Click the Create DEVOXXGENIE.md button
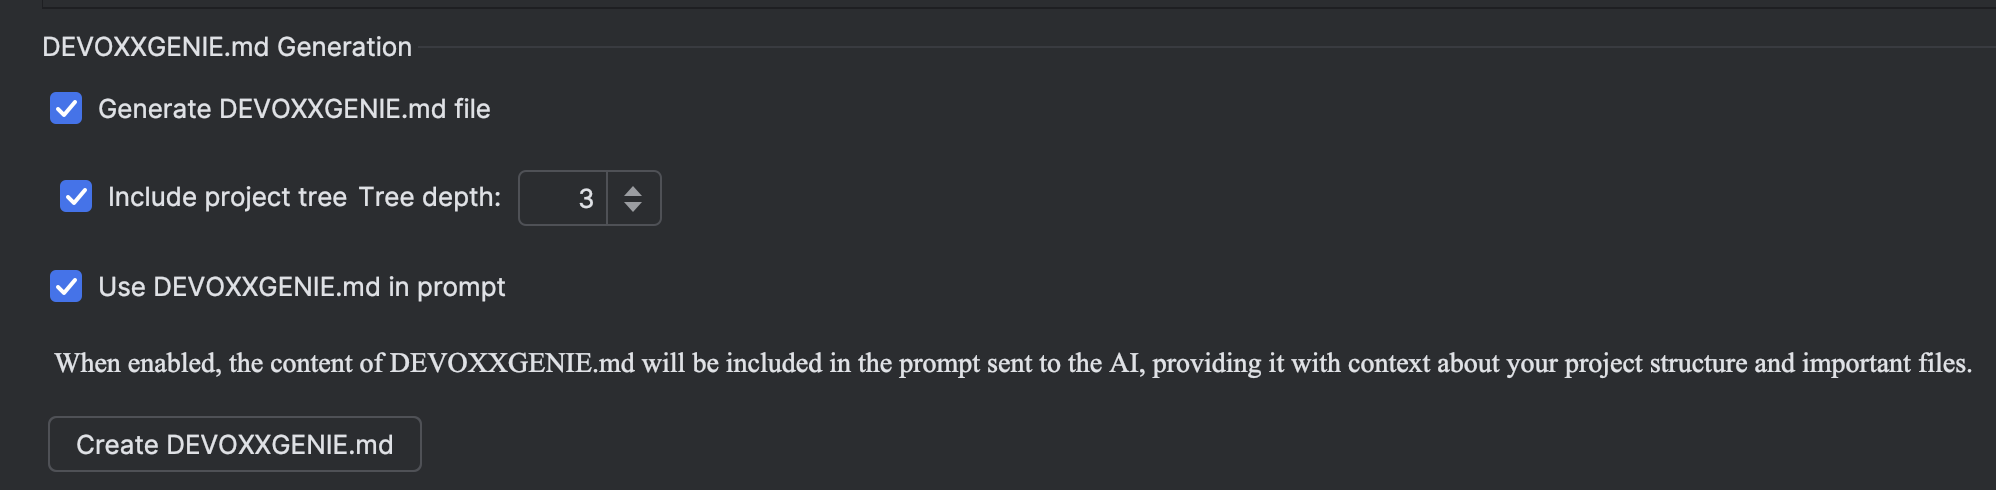This screenshot has height=490, width=1996. [x=235, y=444]
